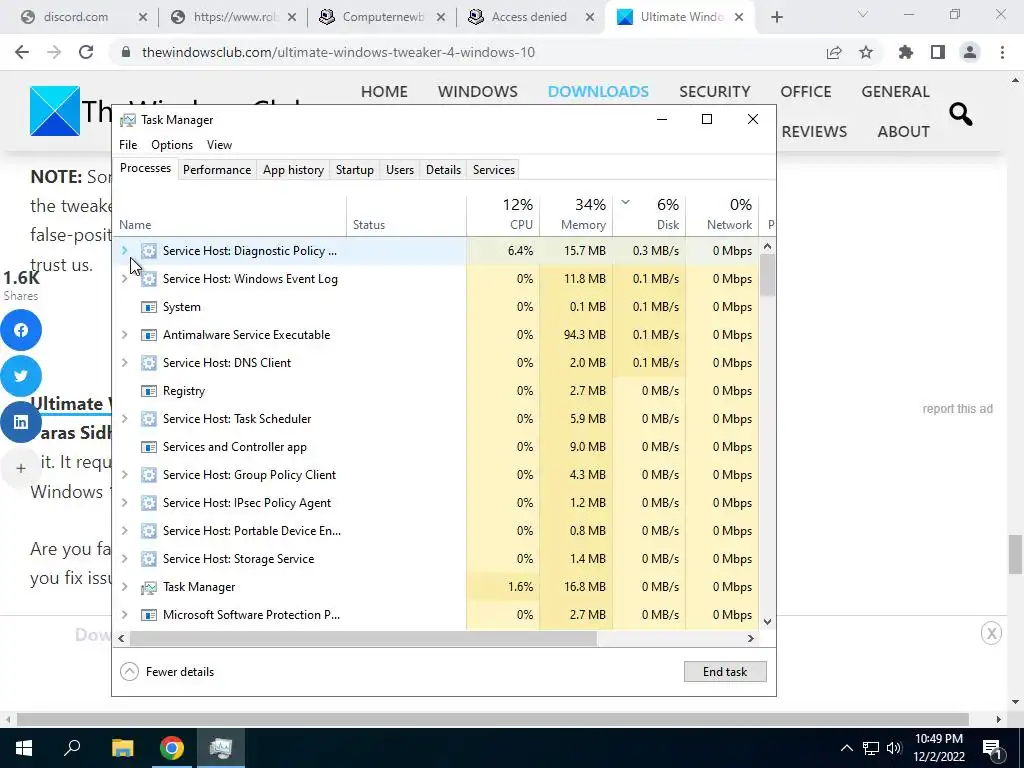Expand Service Host: Task Scheduler row
This screenshot has width=1024, height=768.
(124, 419)
